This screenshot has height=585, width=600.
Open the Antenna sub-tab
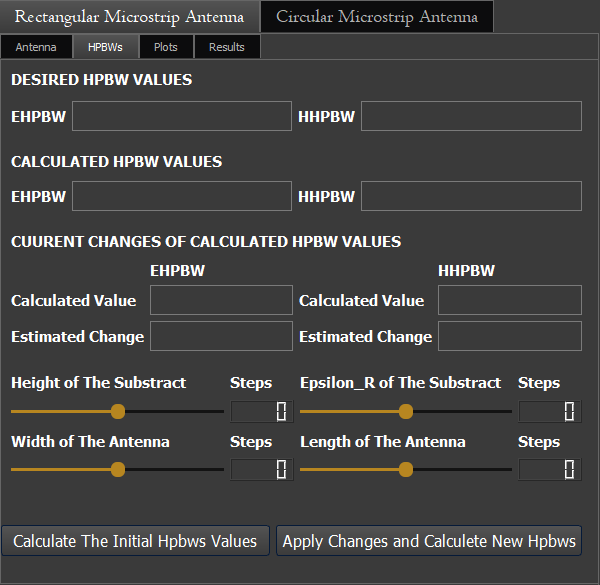point(36,47)
